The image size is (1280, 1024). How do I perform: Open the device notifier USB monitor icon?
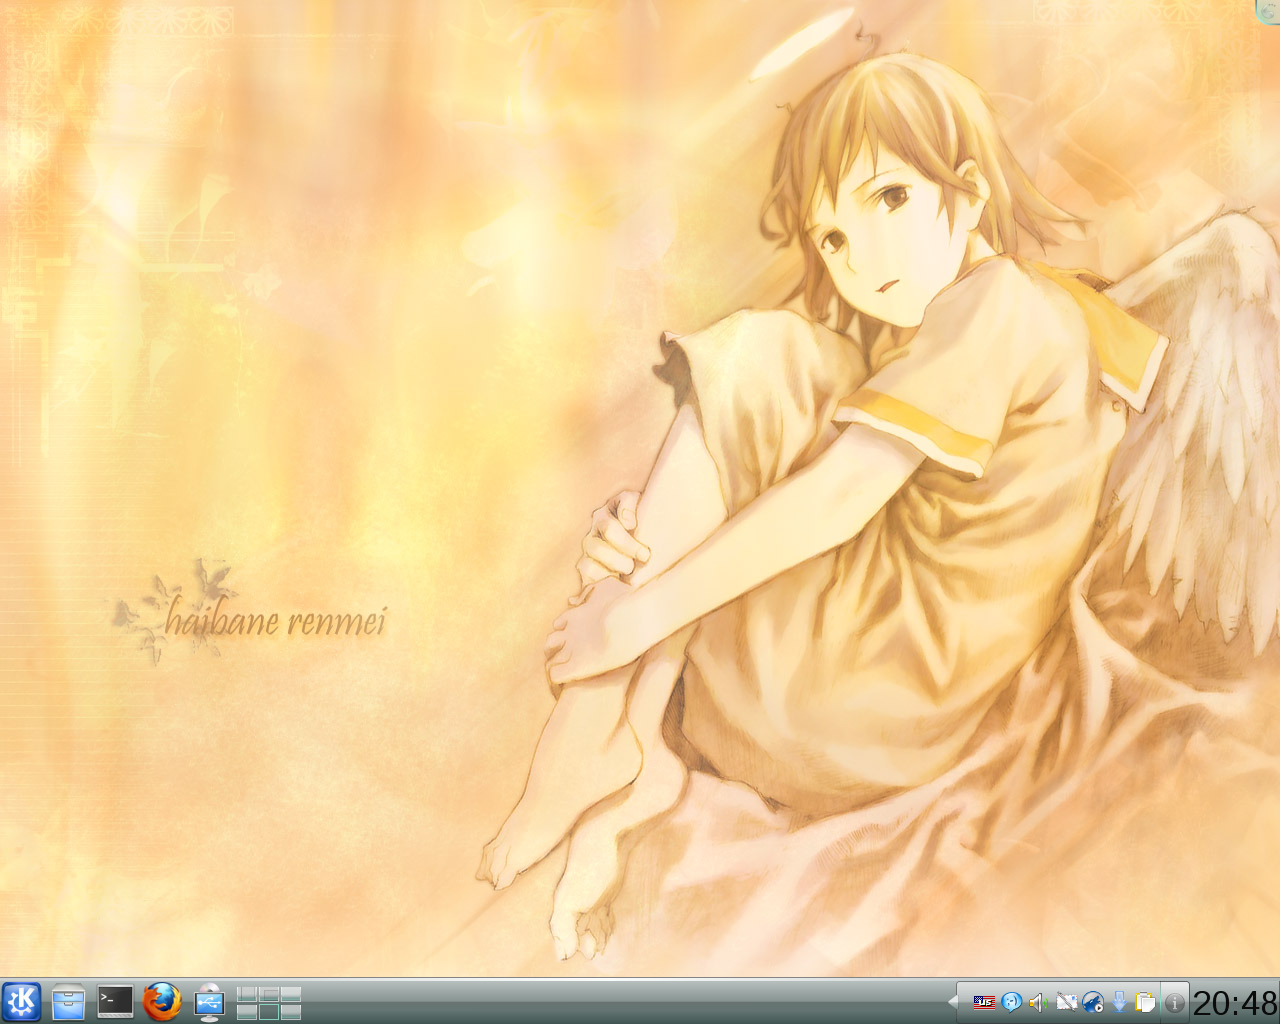coord(209,1001)
